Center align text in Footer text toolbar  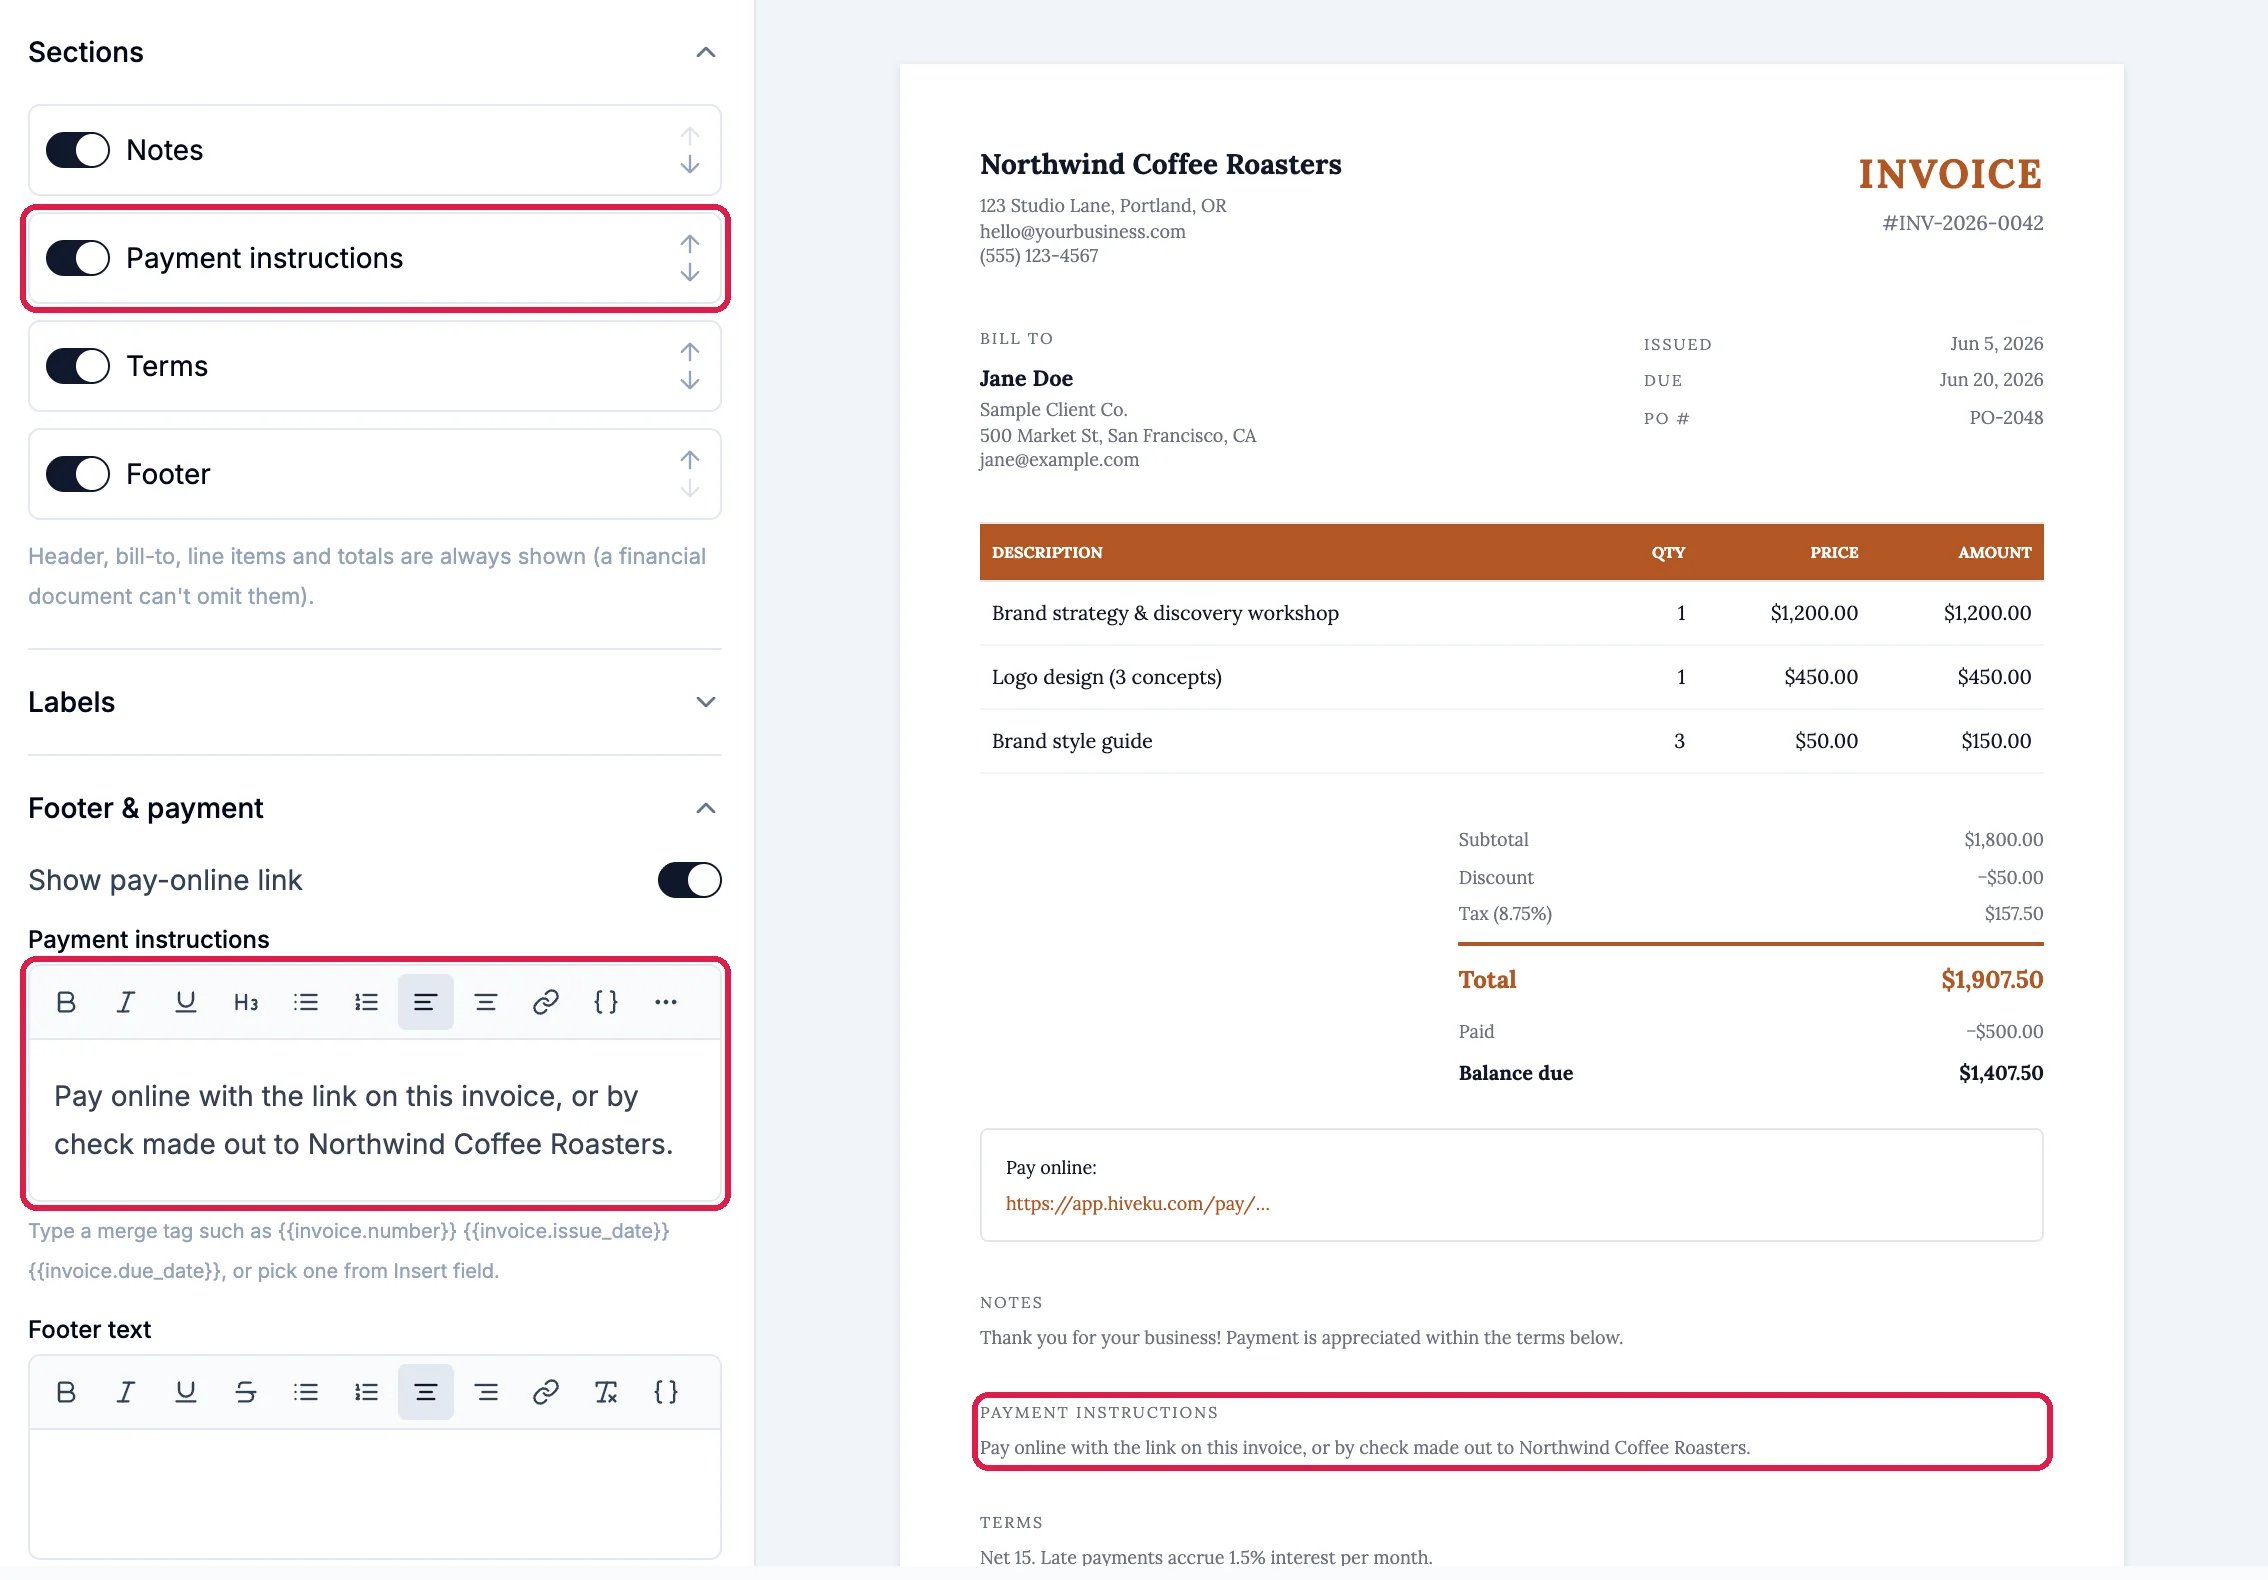point(426,1392)
